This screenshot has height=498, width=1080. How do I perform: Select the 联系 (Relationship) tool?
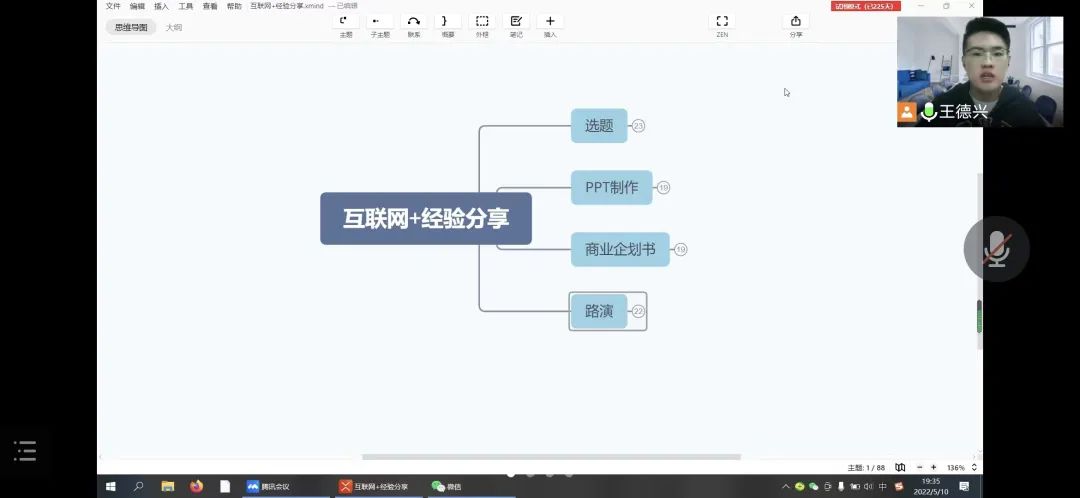(413, 21)
